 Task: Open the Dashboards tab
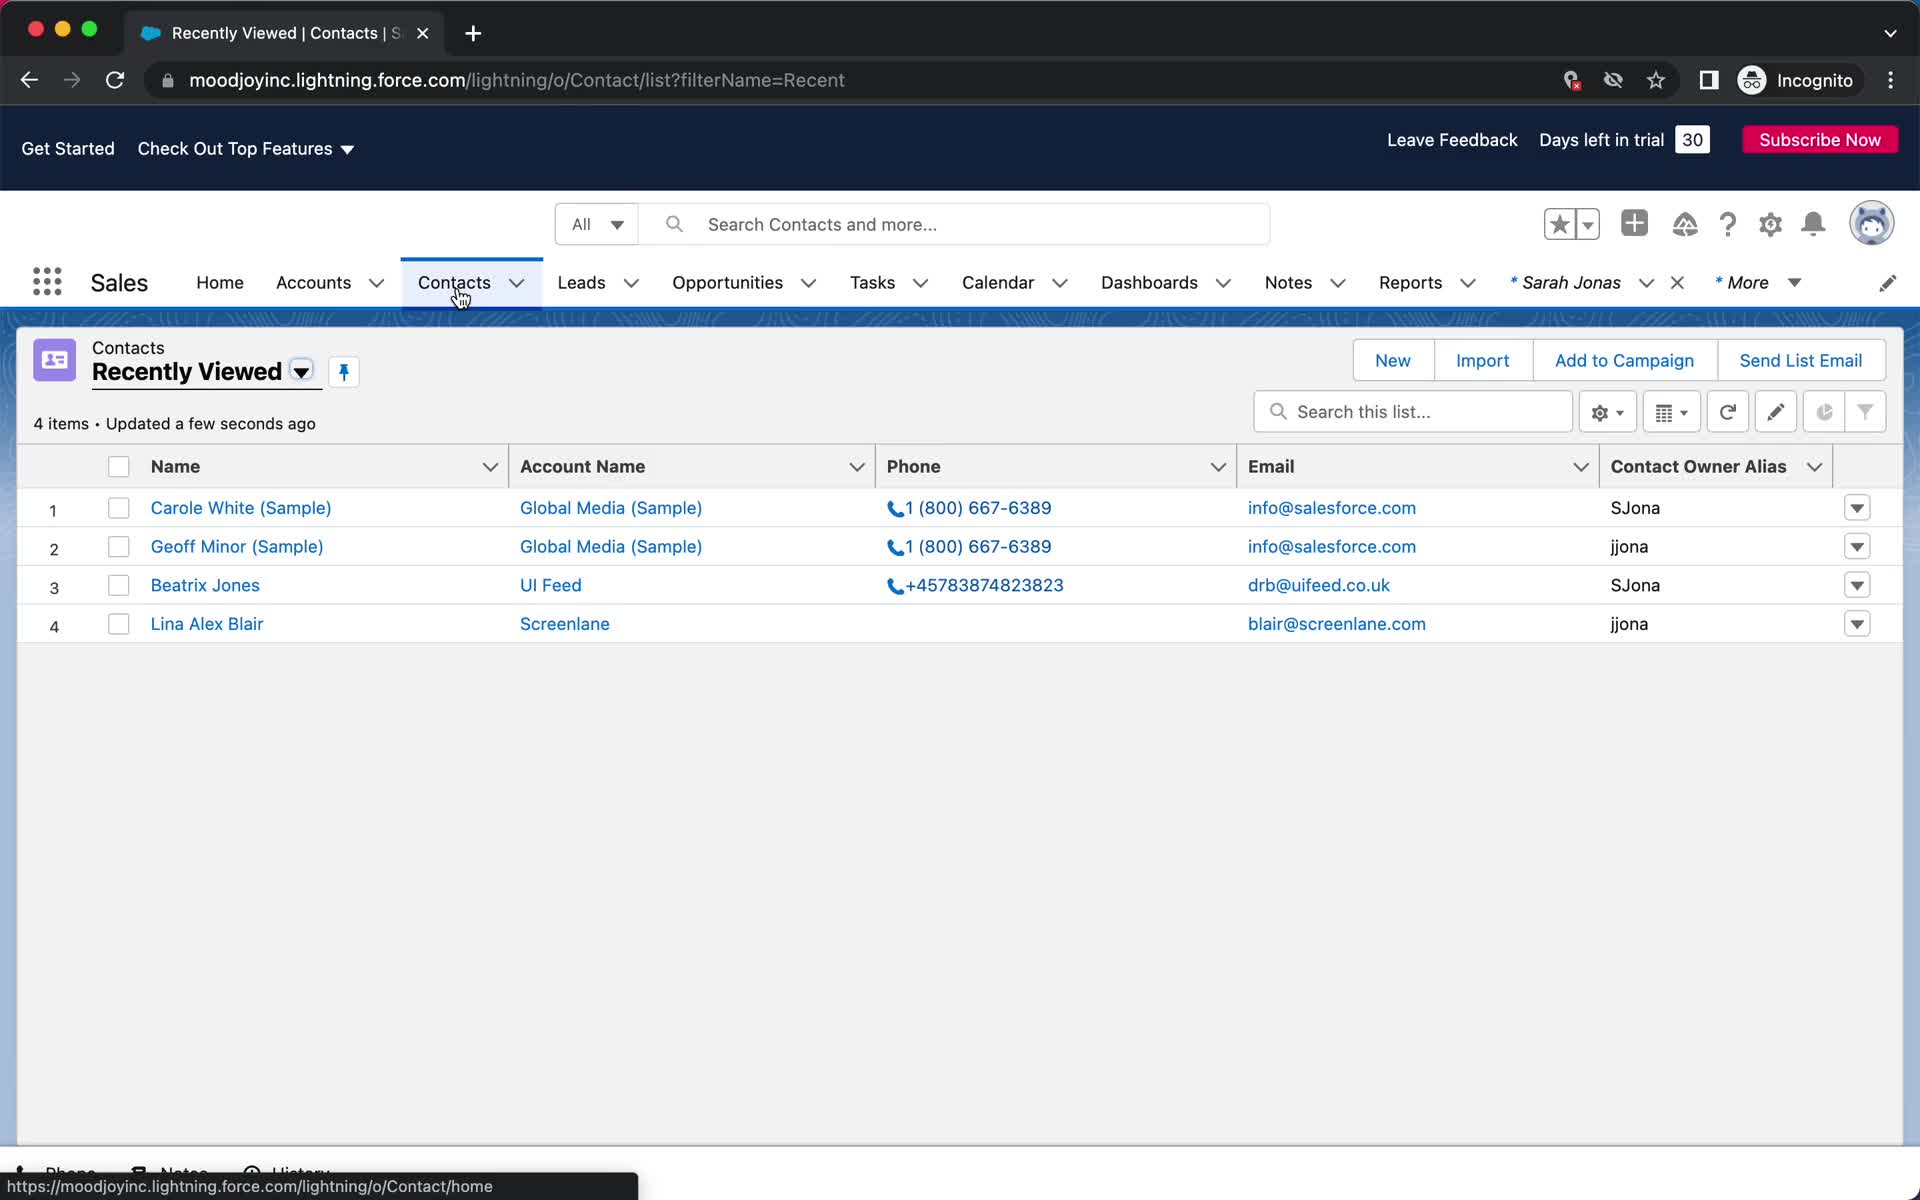coord(1149,283)
